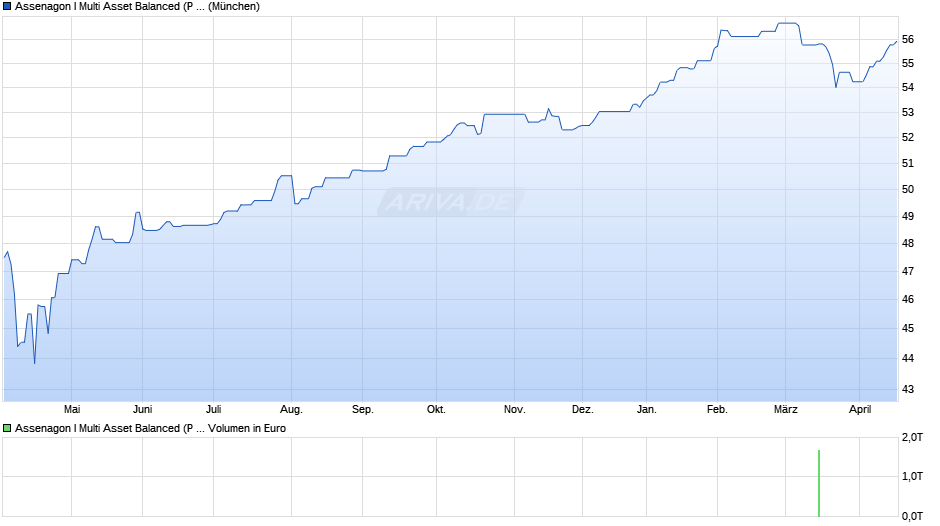Click the 2,0T volume axis value
Image resolution: width=940 pixels, height=526 pixels.
tap(912, 438)
